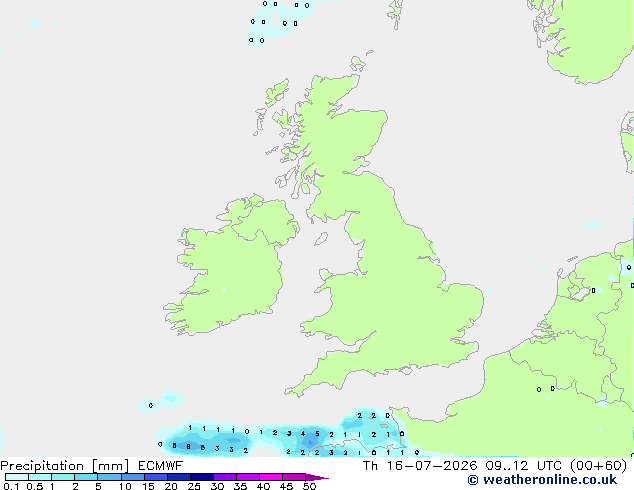
Task: Click the 25–30 mm dark blue swatch
Action: (x=201, y=477)
